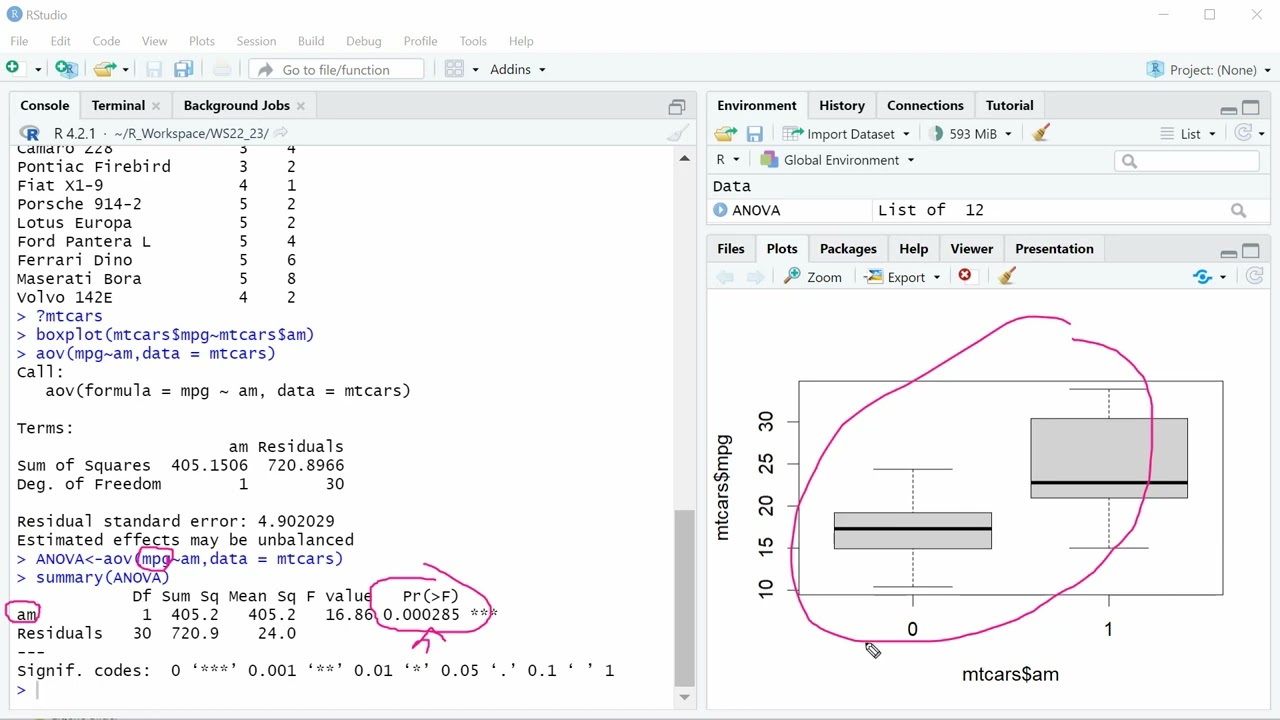Switch to the Viewer tab
This screenshot has height=720, width=1280.
972,249
